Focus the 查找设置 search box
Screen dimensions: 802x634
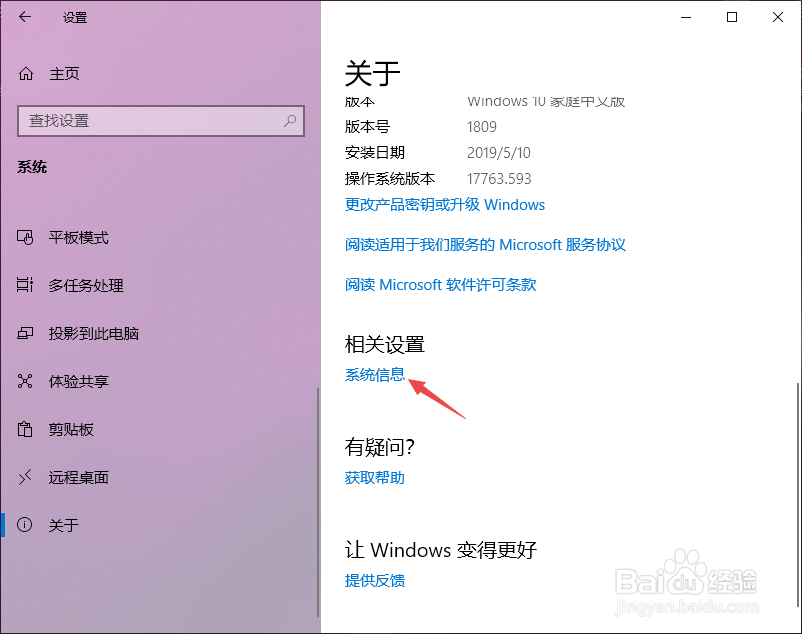(x=161, y=121)
